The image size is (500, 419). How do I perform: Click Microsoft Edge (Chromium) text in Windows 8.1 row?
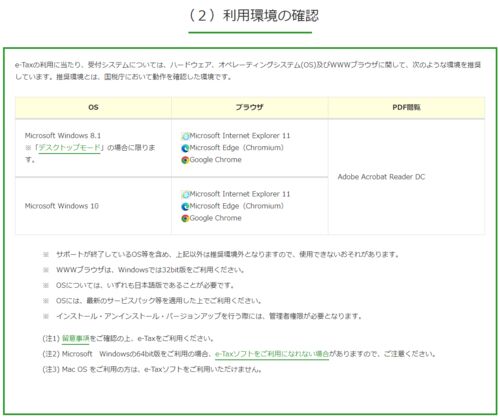[x=237, y=148]
